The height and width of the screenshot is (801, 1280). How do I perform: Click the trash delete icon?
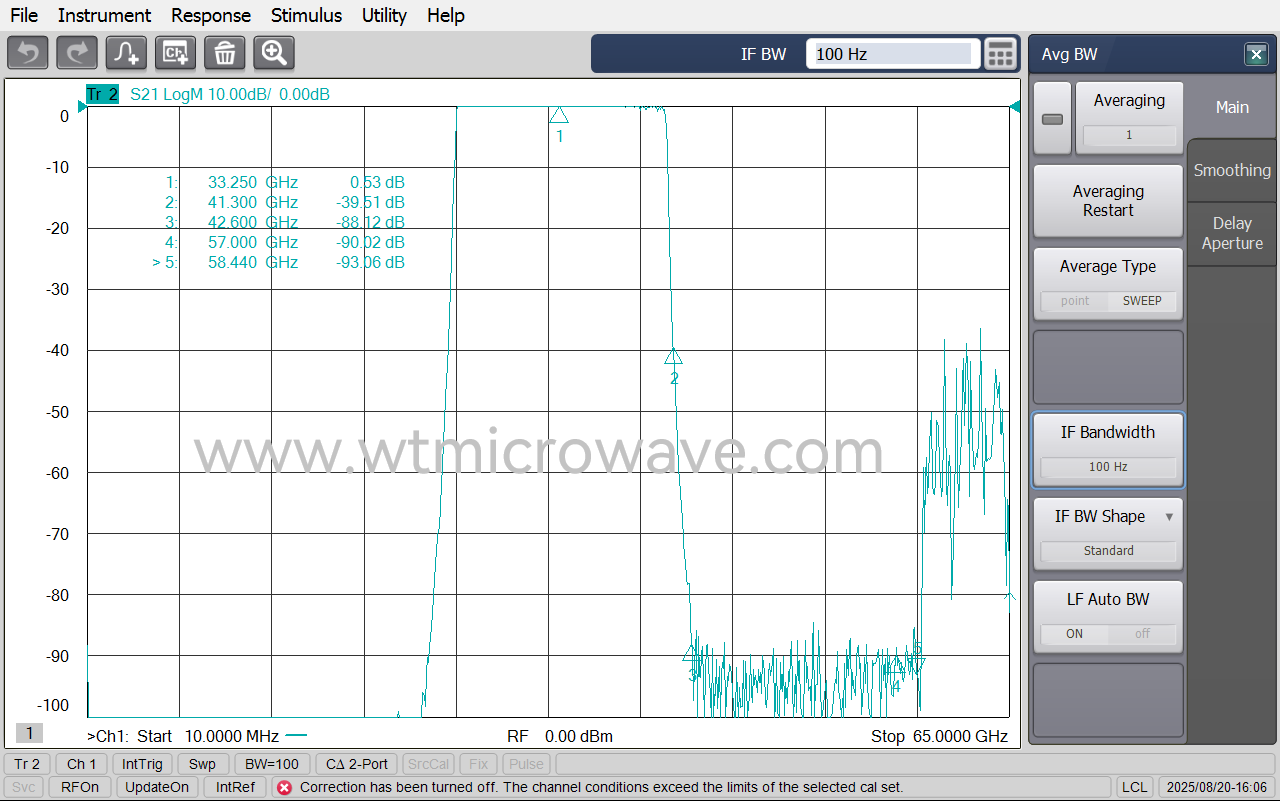[x=225, y=53]
